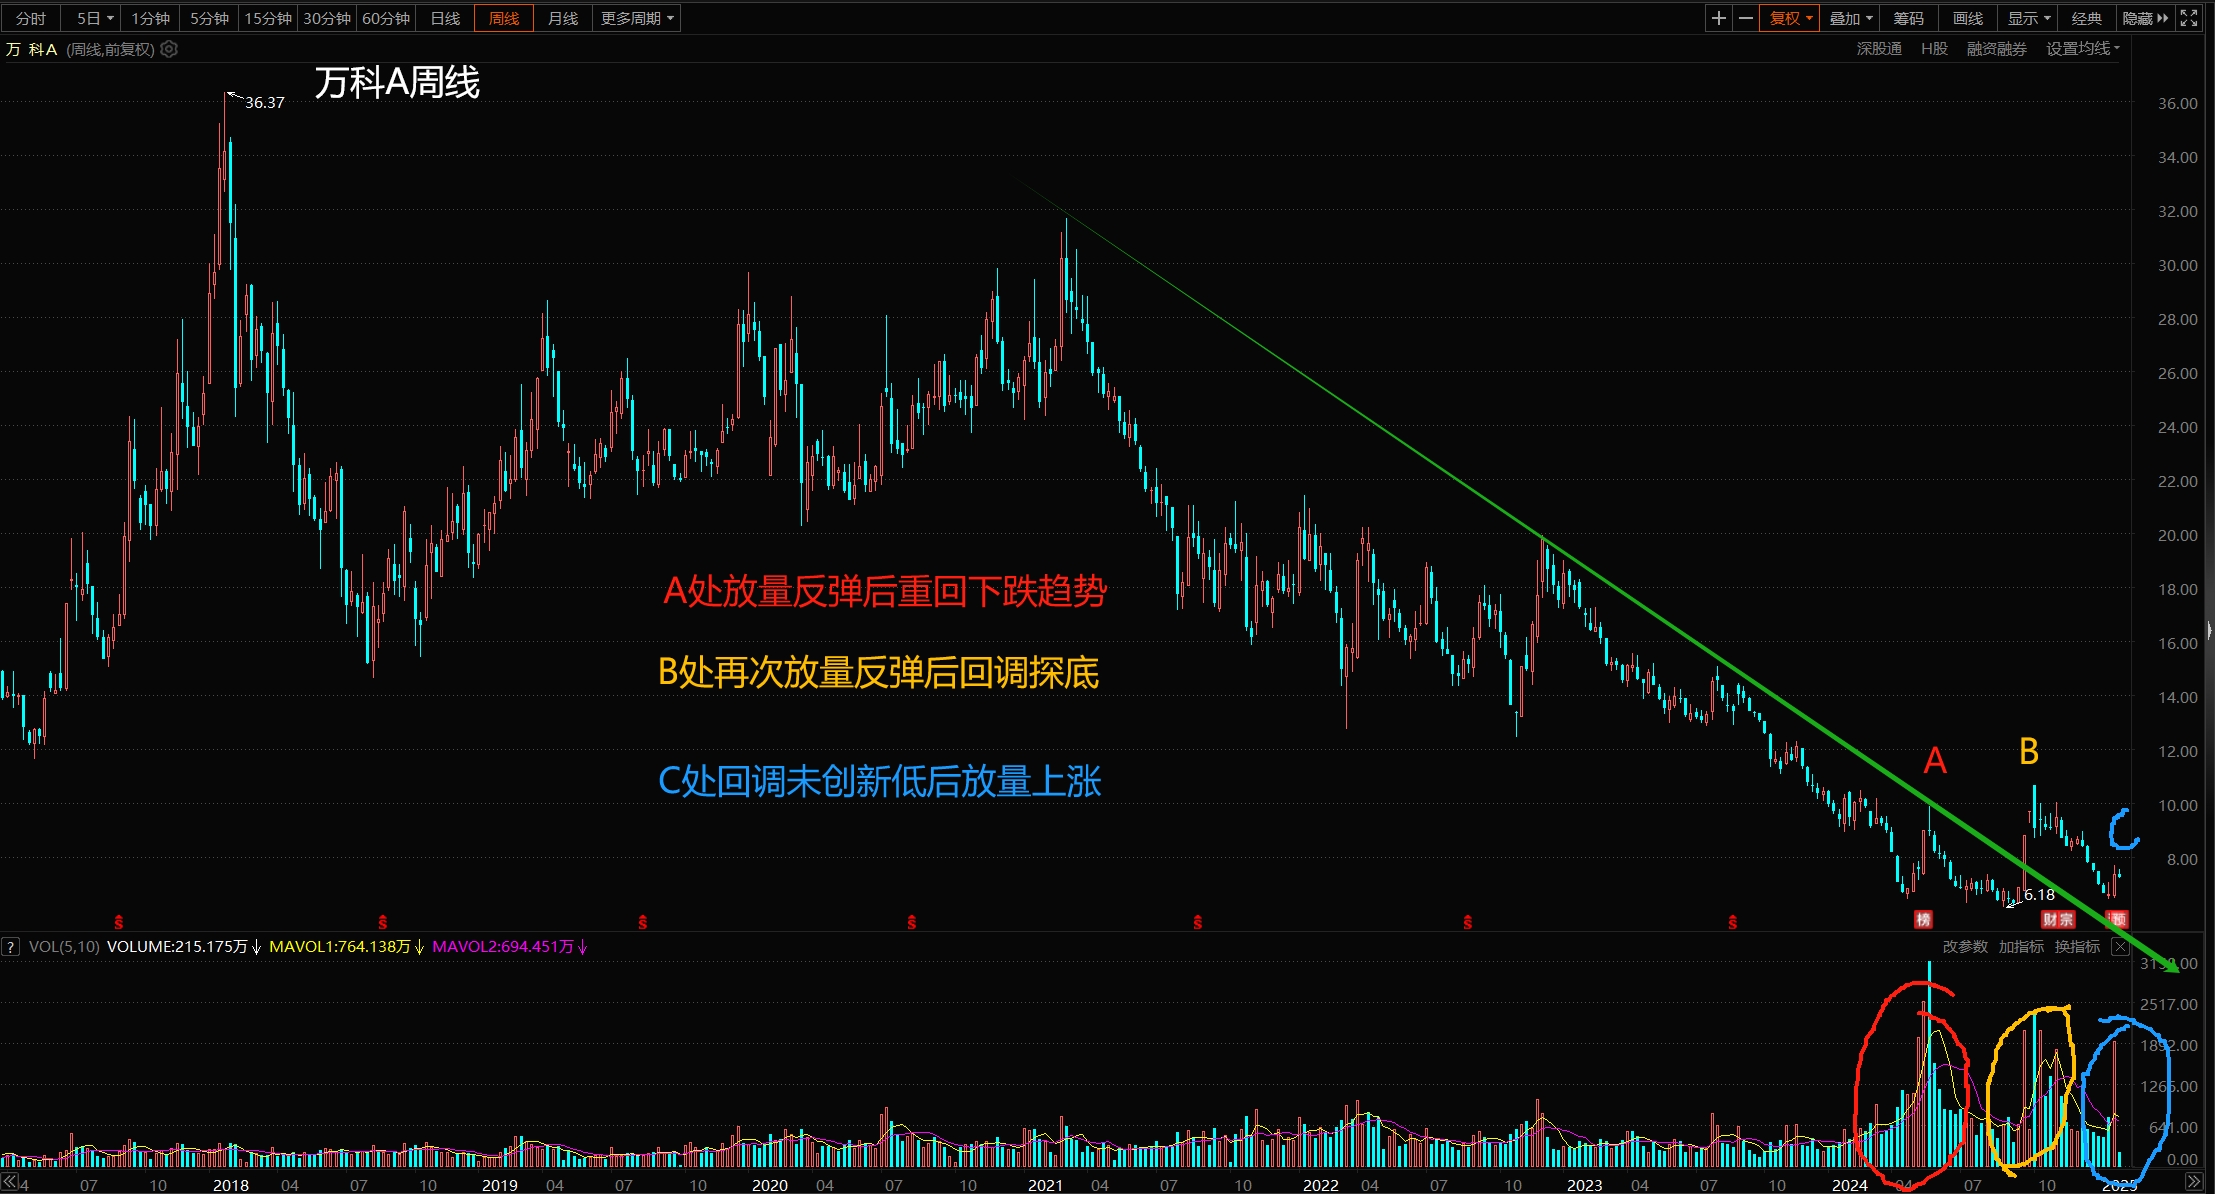Image resolution: width=2215 pixels, height=1194 pixels.
Task: Zoom out chart with minus button
Action: click(x=1745, y=18)
